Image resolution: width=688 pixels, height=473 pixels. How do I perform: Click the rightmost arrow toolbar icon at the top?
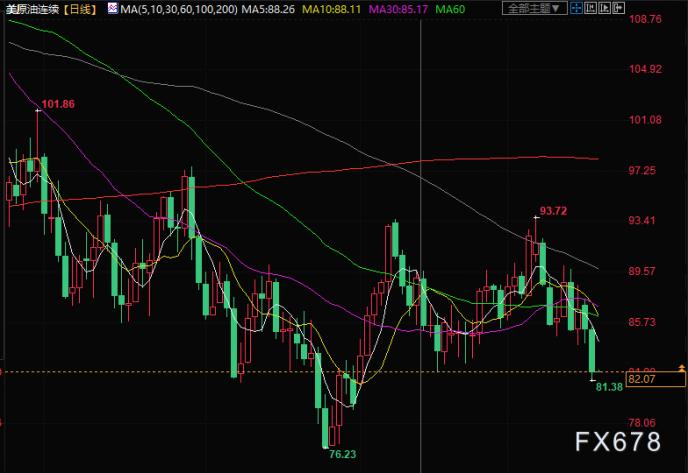coord(618,8)
